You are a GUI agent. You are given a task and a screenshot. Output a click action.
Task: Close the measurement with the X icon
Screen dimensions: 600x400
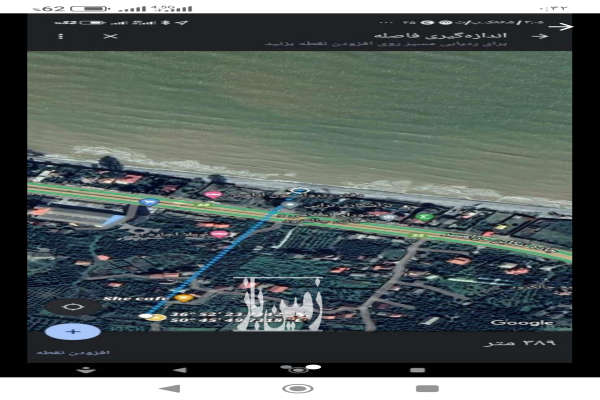coord(111,36)
